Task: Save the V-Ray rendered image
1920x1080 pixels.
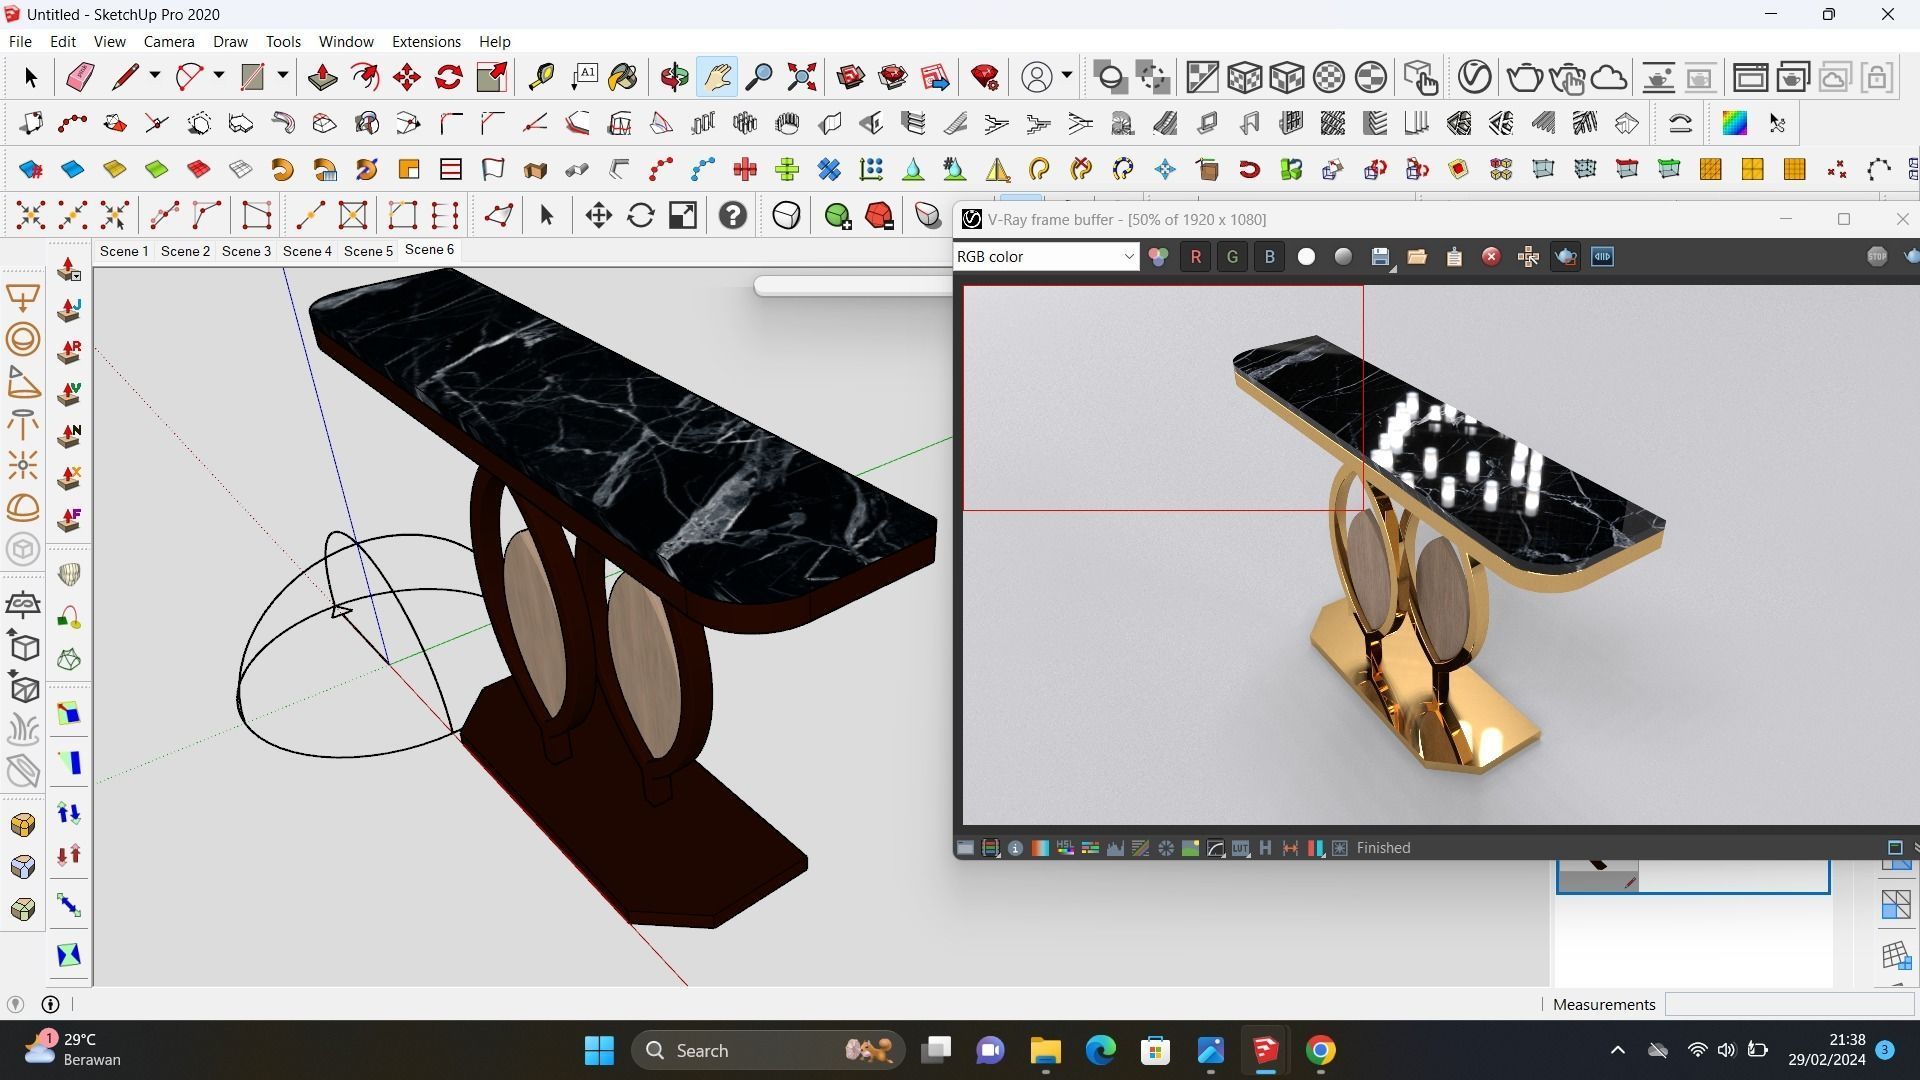Action: click(1380, 257)
